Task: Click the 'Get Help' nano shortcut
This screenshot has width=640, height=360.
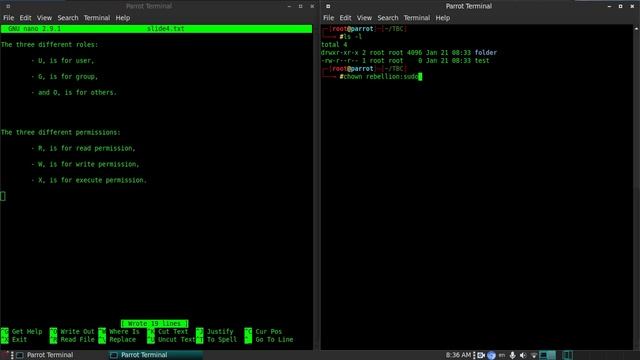Action: (27, 331)
